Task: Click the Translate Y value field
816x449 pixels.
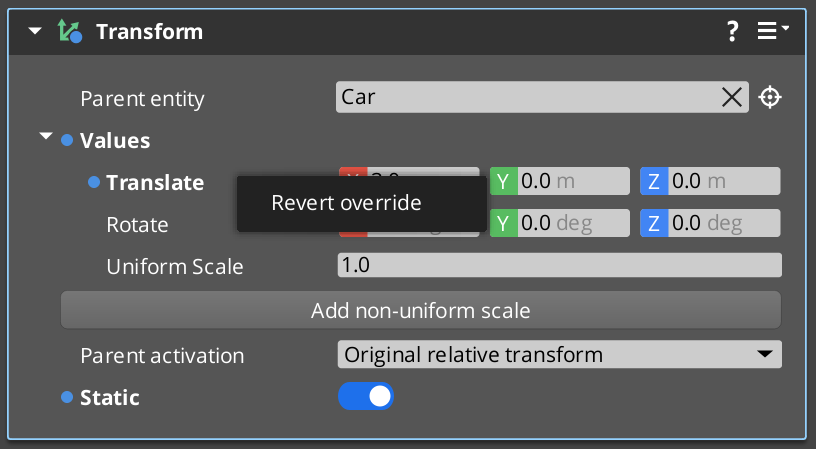Action: click(572, 181)
